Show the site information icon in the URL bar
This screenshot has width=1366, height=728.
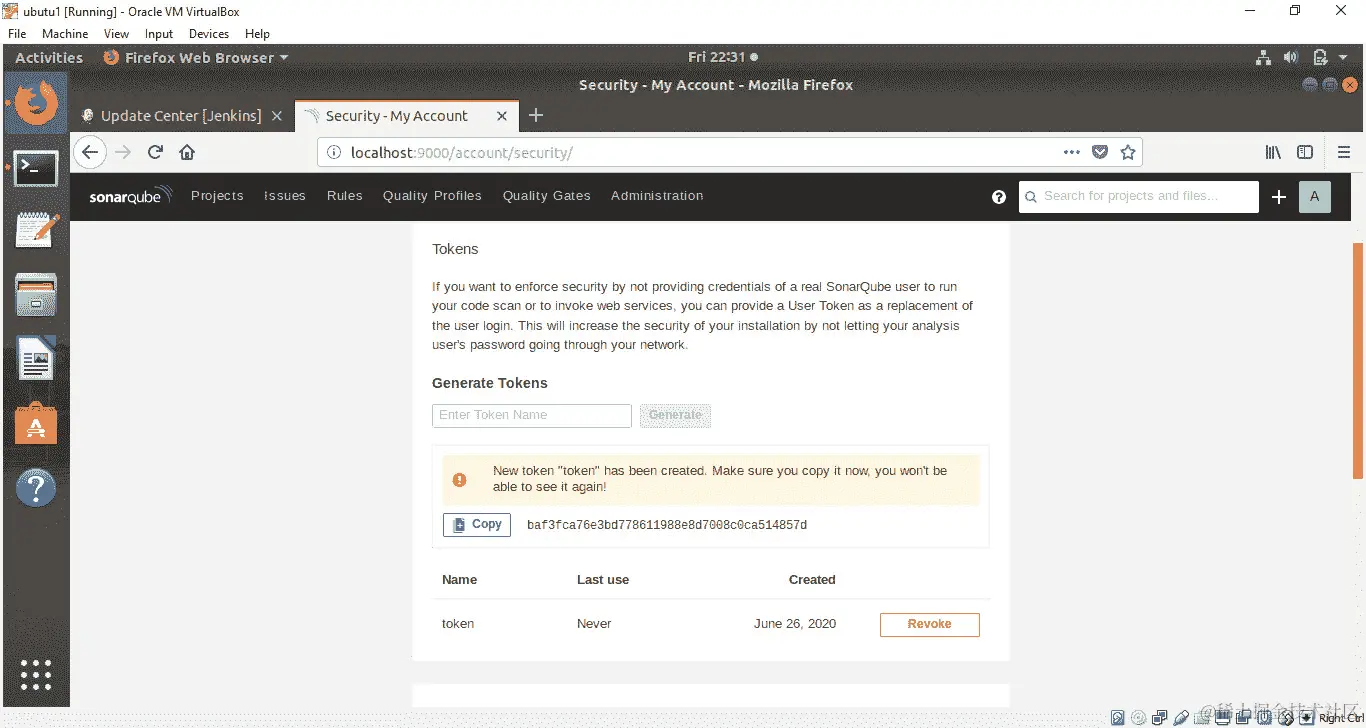pos(333,152)
